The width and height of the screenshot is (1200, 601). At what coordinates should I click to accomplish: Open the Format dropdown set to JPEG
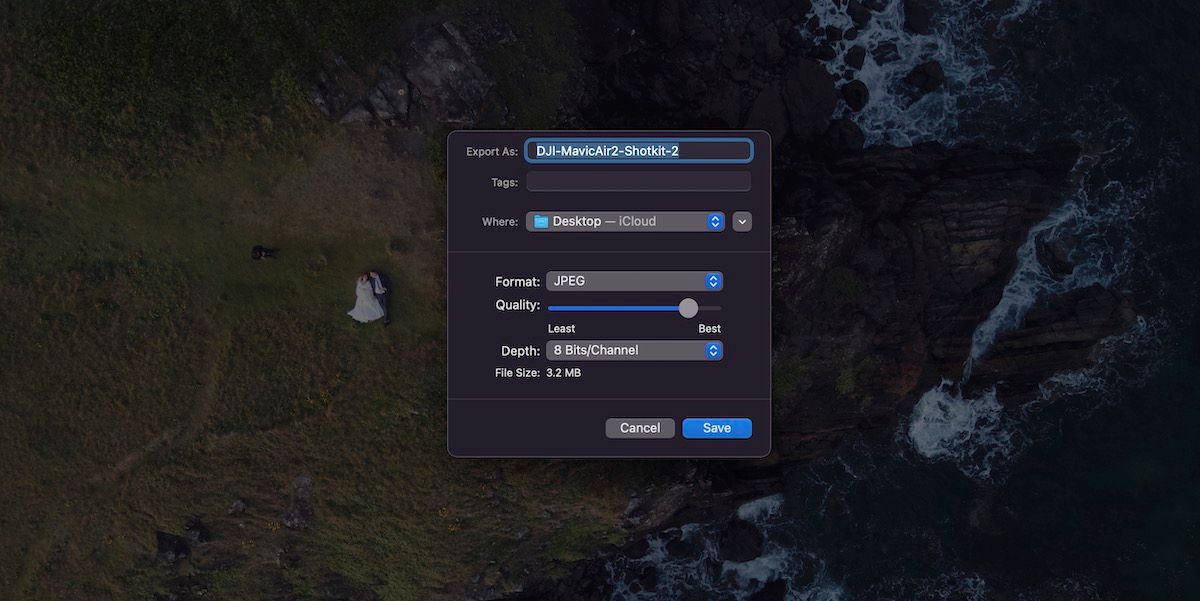coord(634,281)
